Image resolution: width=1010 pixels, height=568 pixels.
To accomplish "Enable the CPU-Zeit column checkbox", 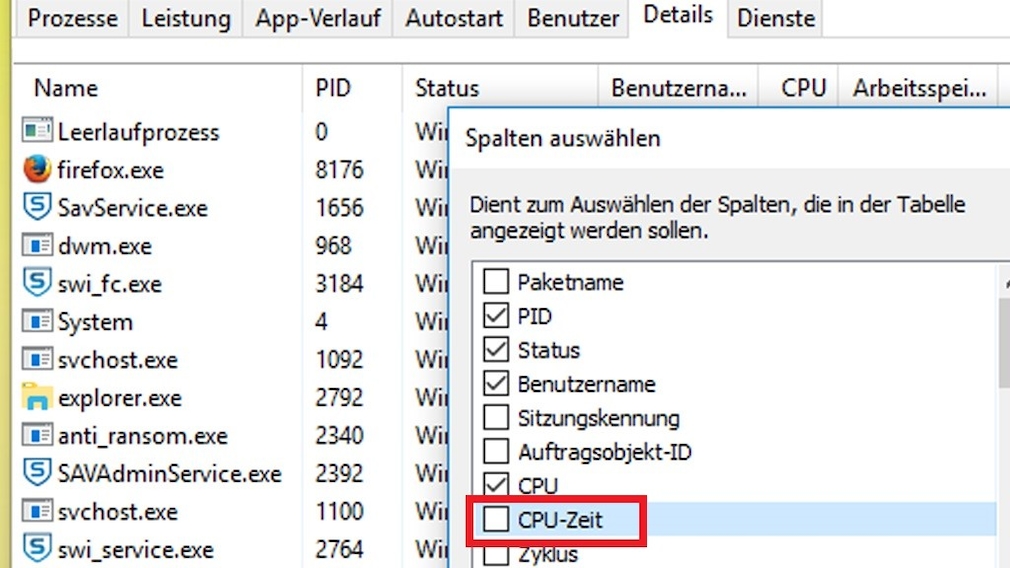I will point(496,519).
